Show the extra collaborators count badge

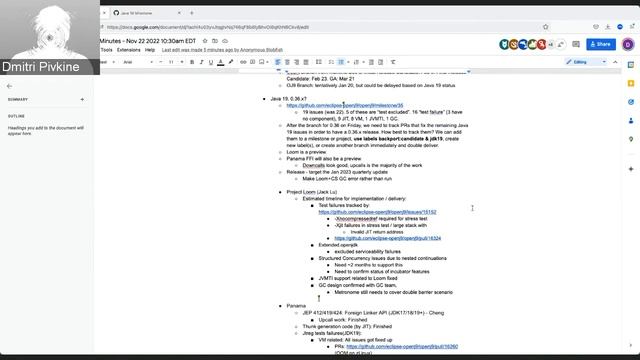click(x=551, y=44)
